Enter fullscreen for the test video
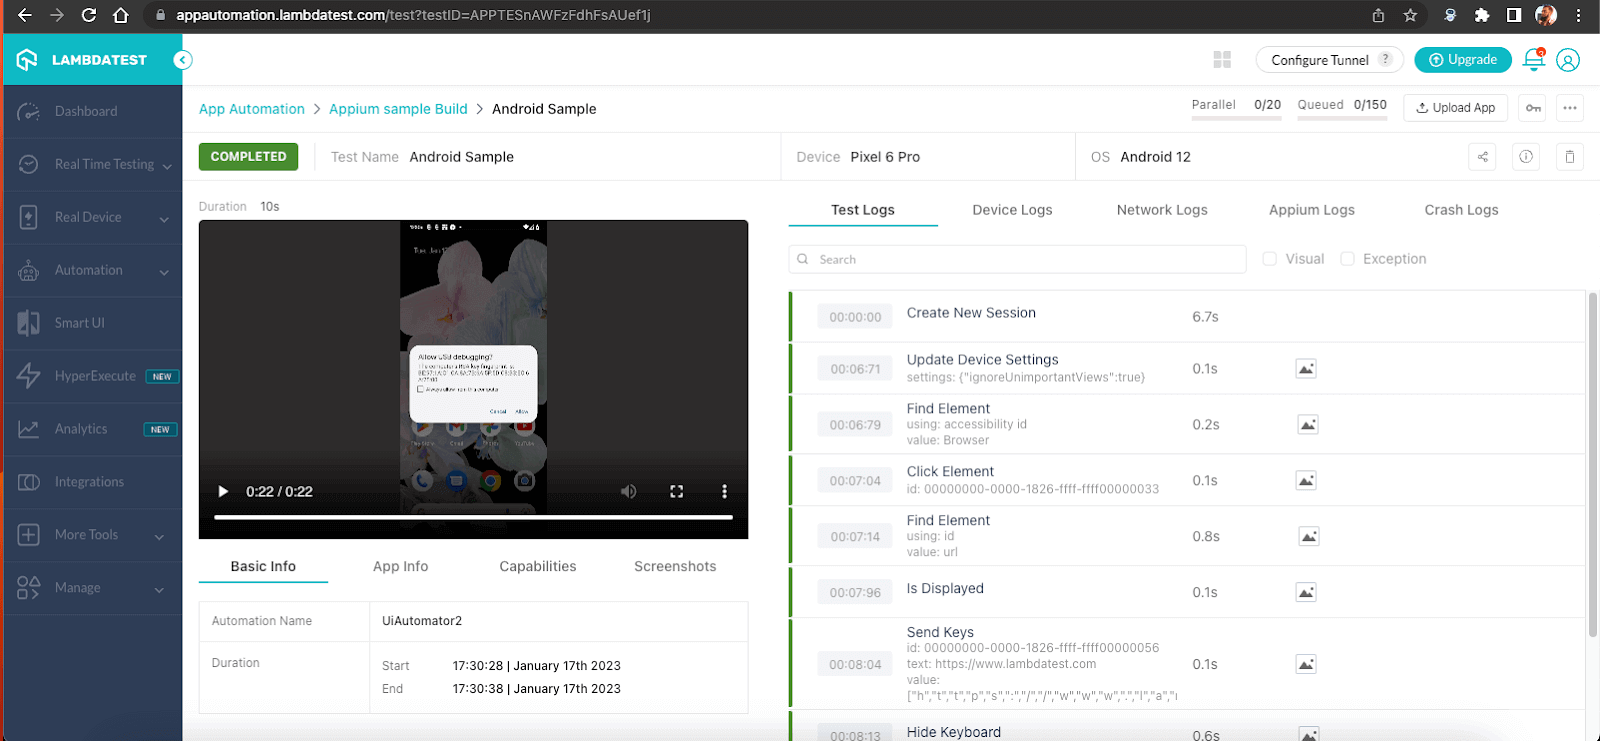 (676, 491)
